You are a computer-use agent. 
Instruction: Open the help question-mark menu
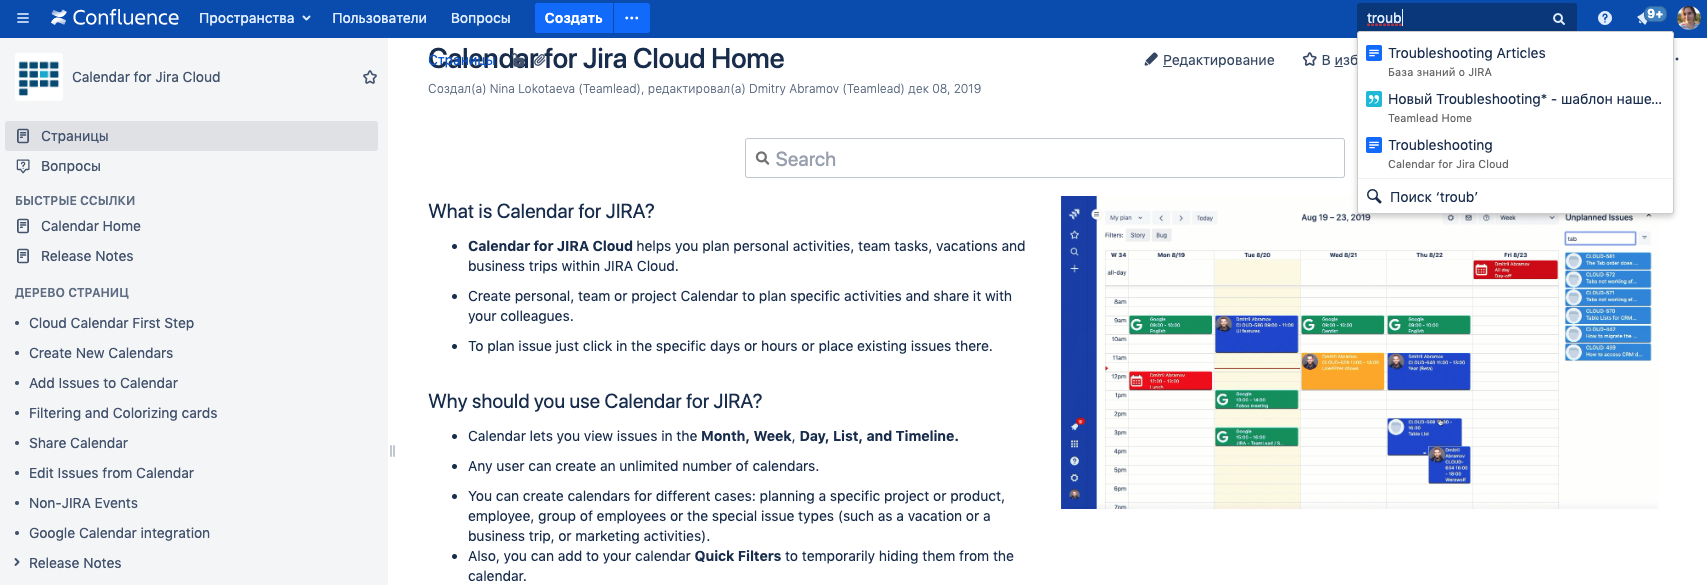[1605, 18]
